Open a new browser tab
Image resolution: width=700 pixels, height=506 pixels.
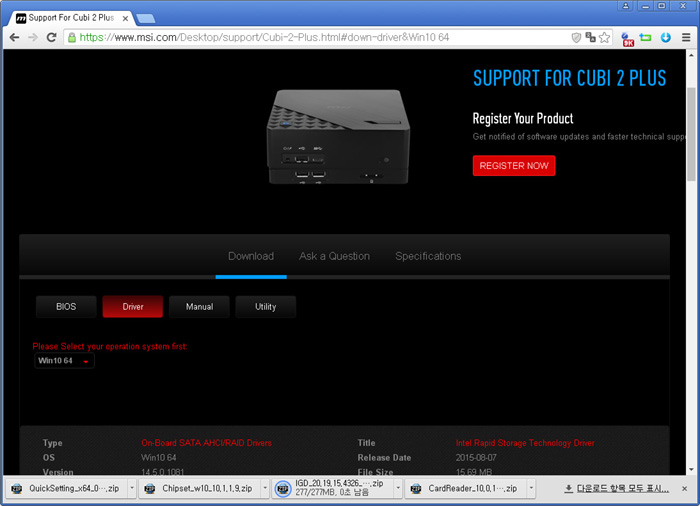pos(146,18)
